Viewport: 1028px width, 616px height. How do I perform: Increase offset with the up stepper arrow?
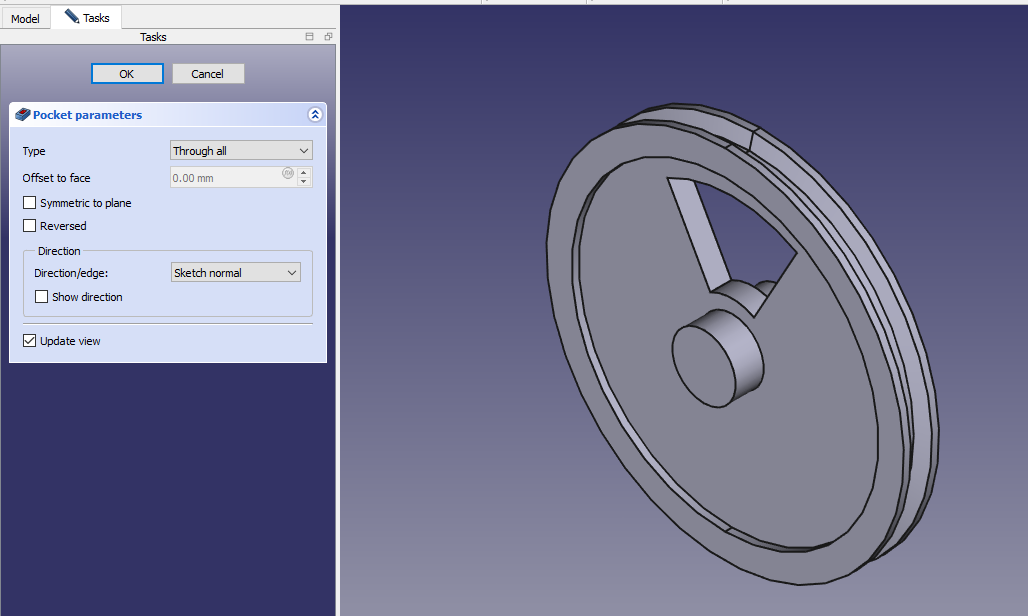click(x=304, y=173)
